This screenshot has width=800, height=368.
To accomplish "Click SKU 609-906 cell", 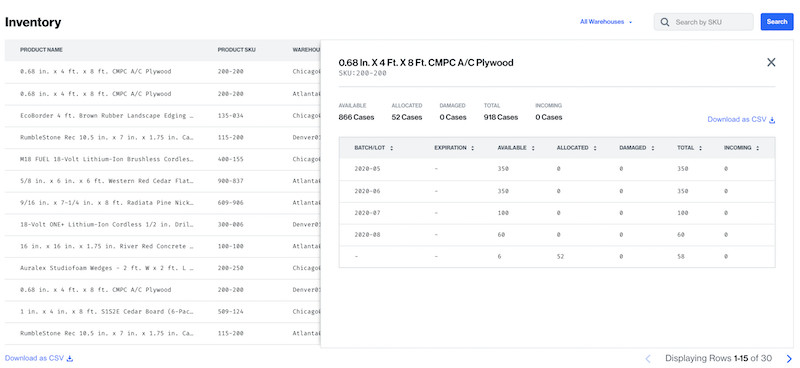I will [x=231, y=203].
